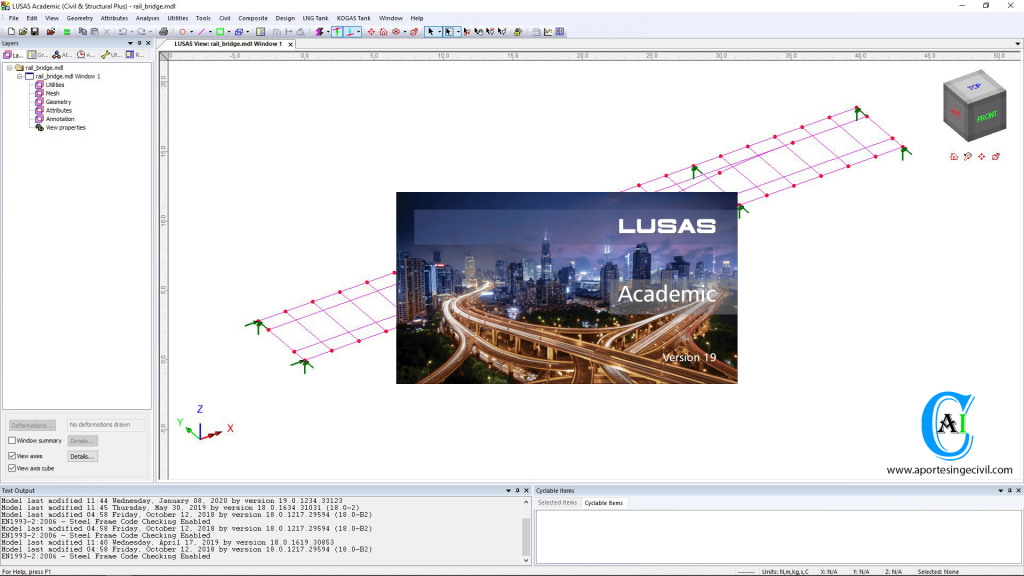The height and width of the screenshot is (576, 1024).
Task: Open the Layers panel dropdown arrow
Action: 130,43
